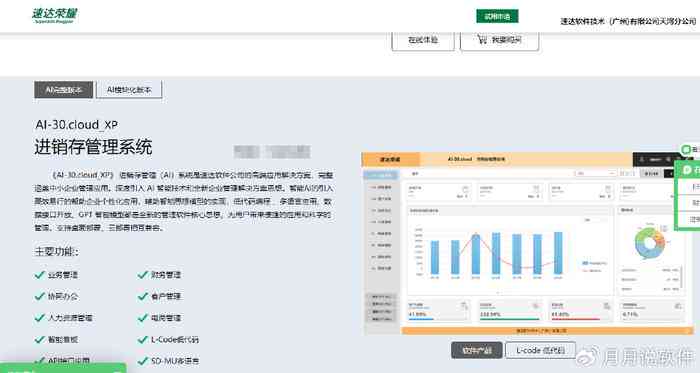Switch to the L-code 低代码 tab
The height and width of the screenshot is (373, 700).
point(540,350)
